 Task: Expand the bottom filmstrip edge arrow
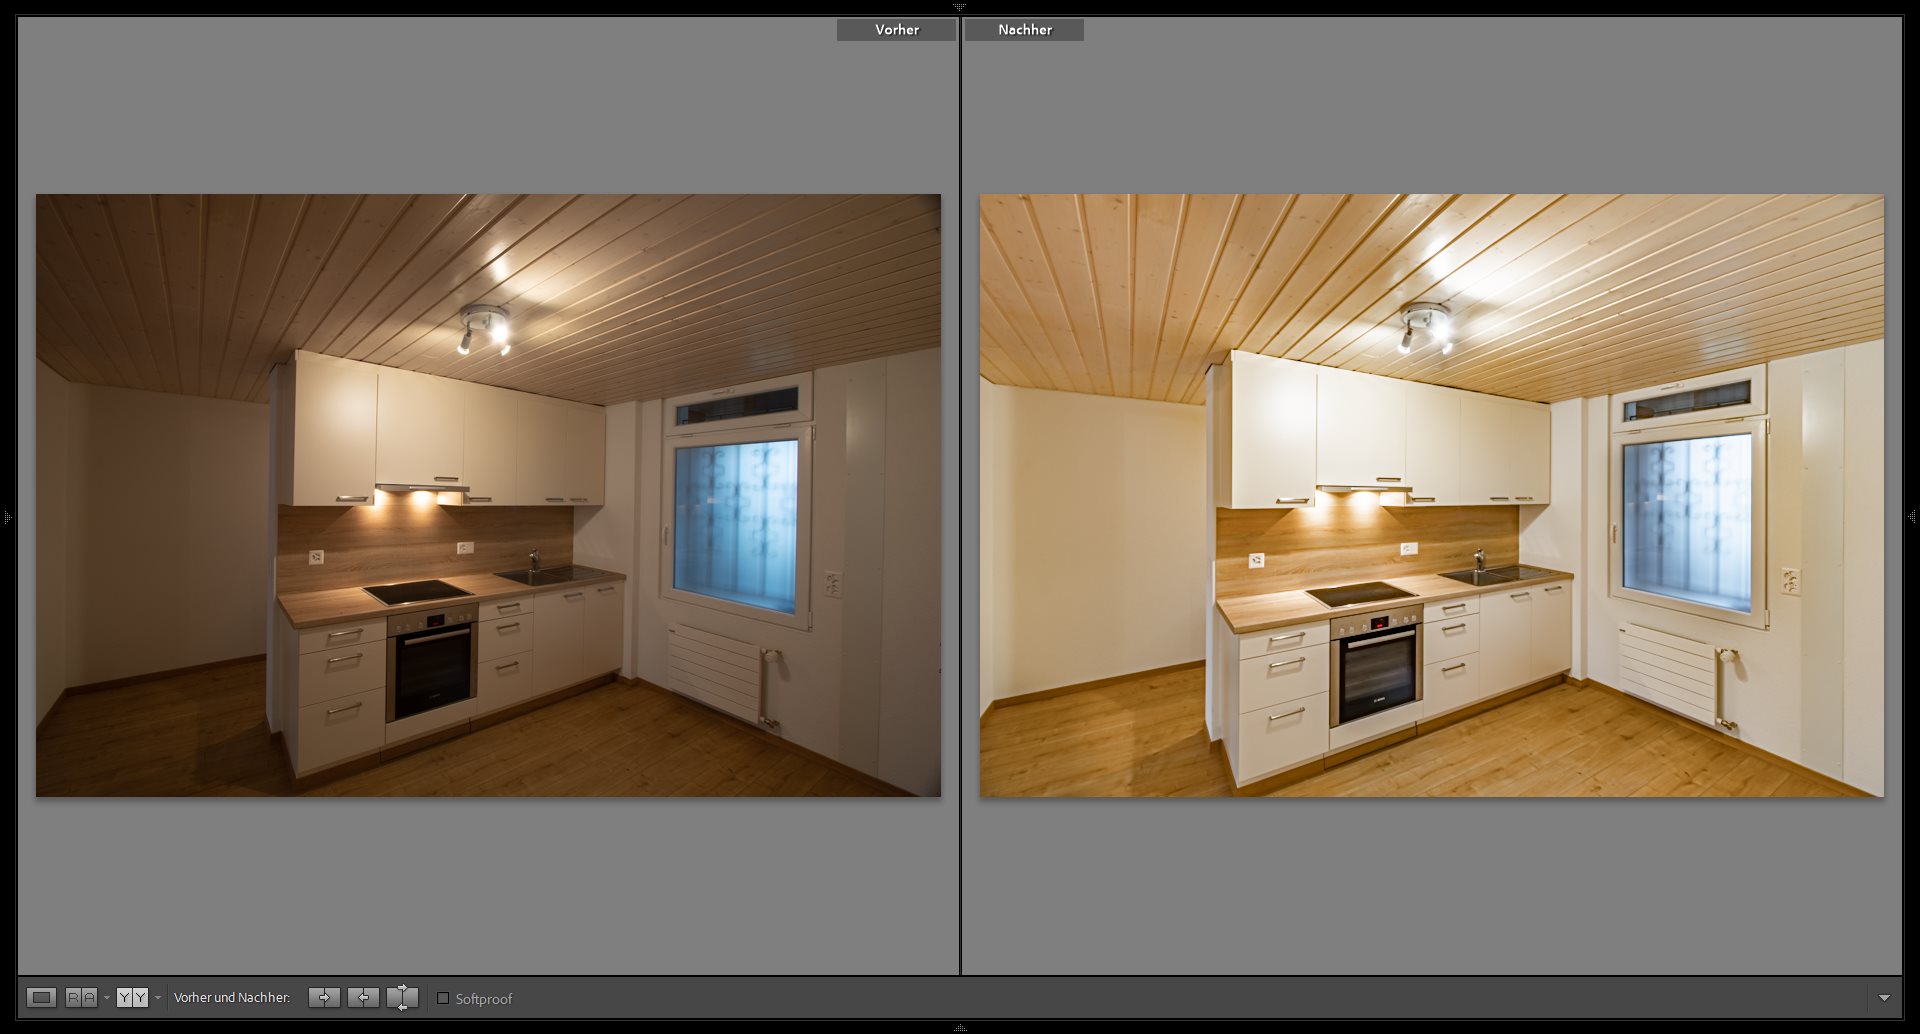(959, 1027)
